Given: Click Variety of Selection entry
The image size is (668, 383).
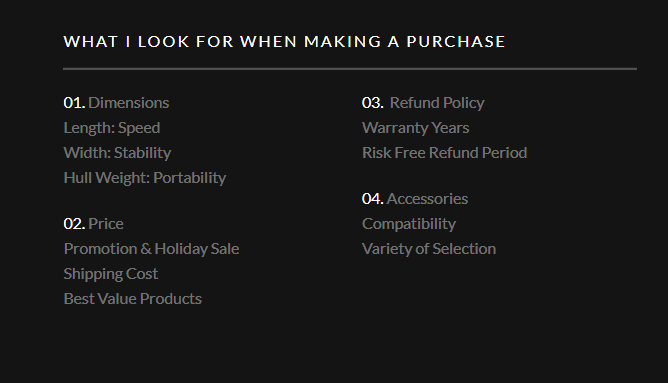Looking at the screenshot, I should pyautogui.click(x=429, y=249).
